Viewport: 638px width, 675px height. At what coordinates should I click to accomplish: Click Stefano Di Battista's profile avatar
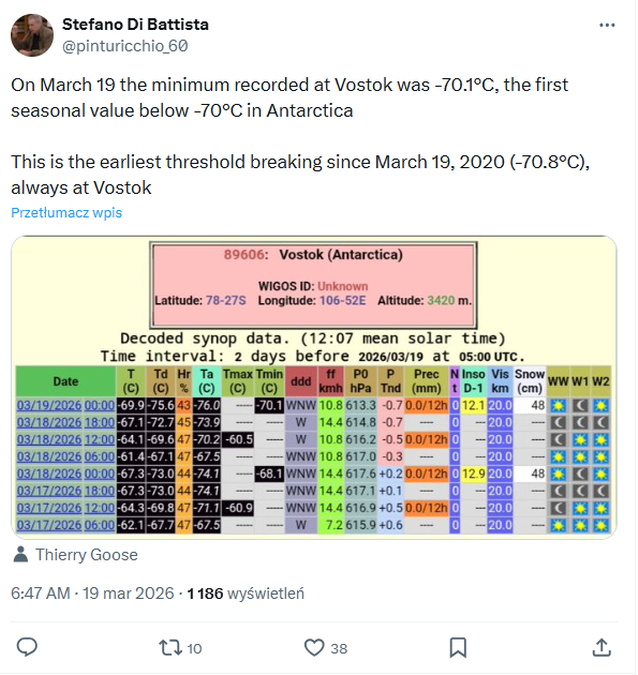click(x=33, y=35)
